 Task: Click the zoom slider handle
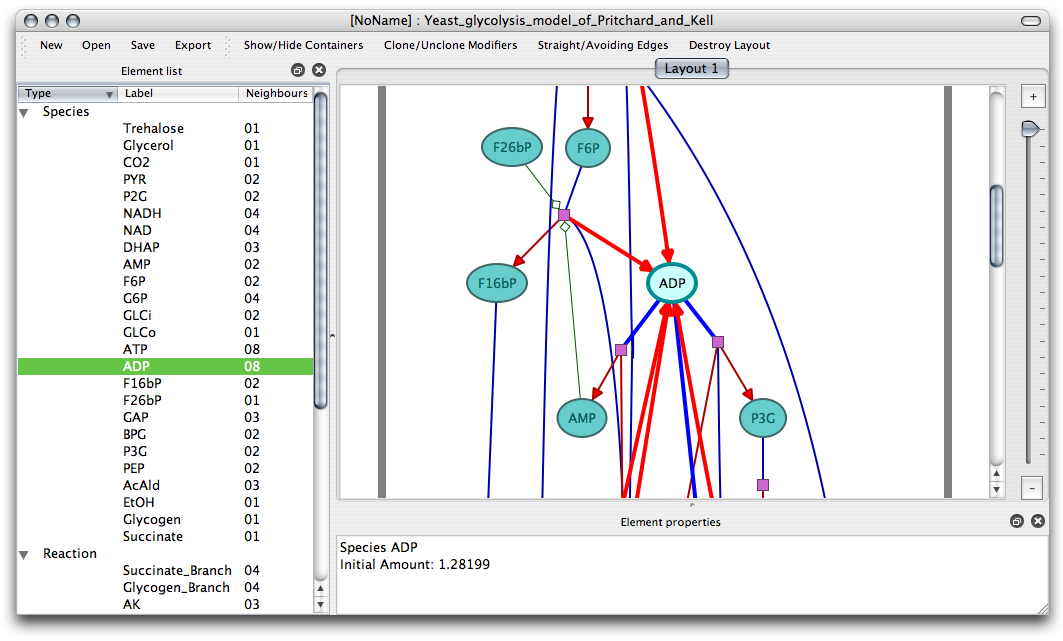1030,129
